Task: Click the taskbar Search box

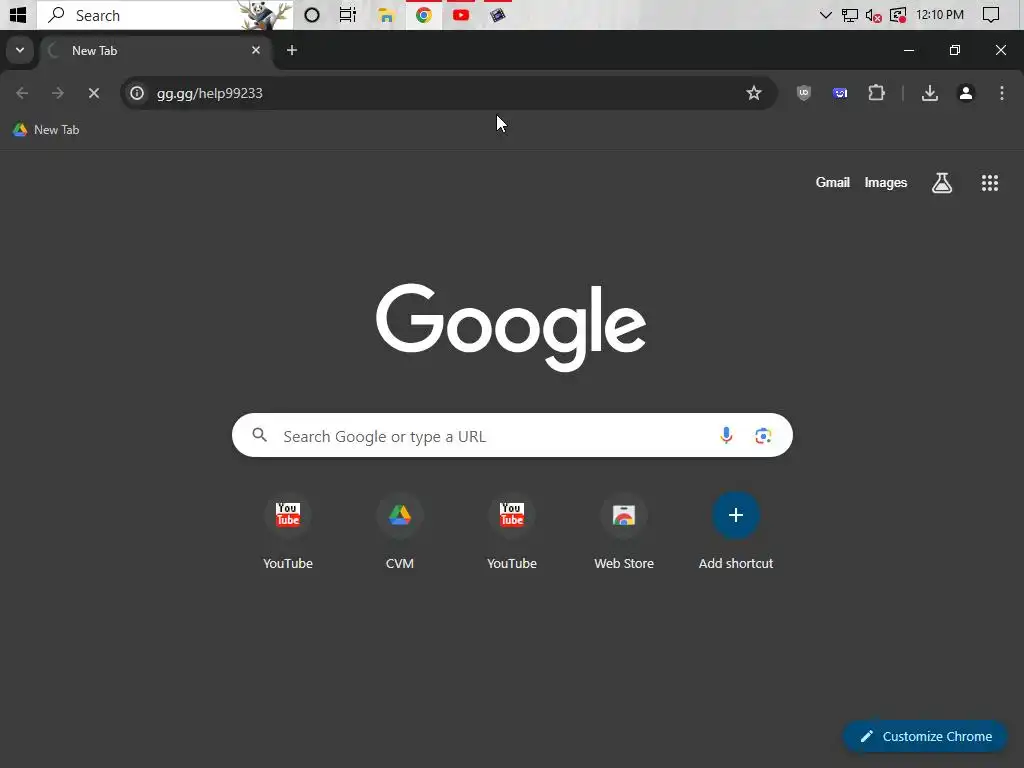Action: 165,14
